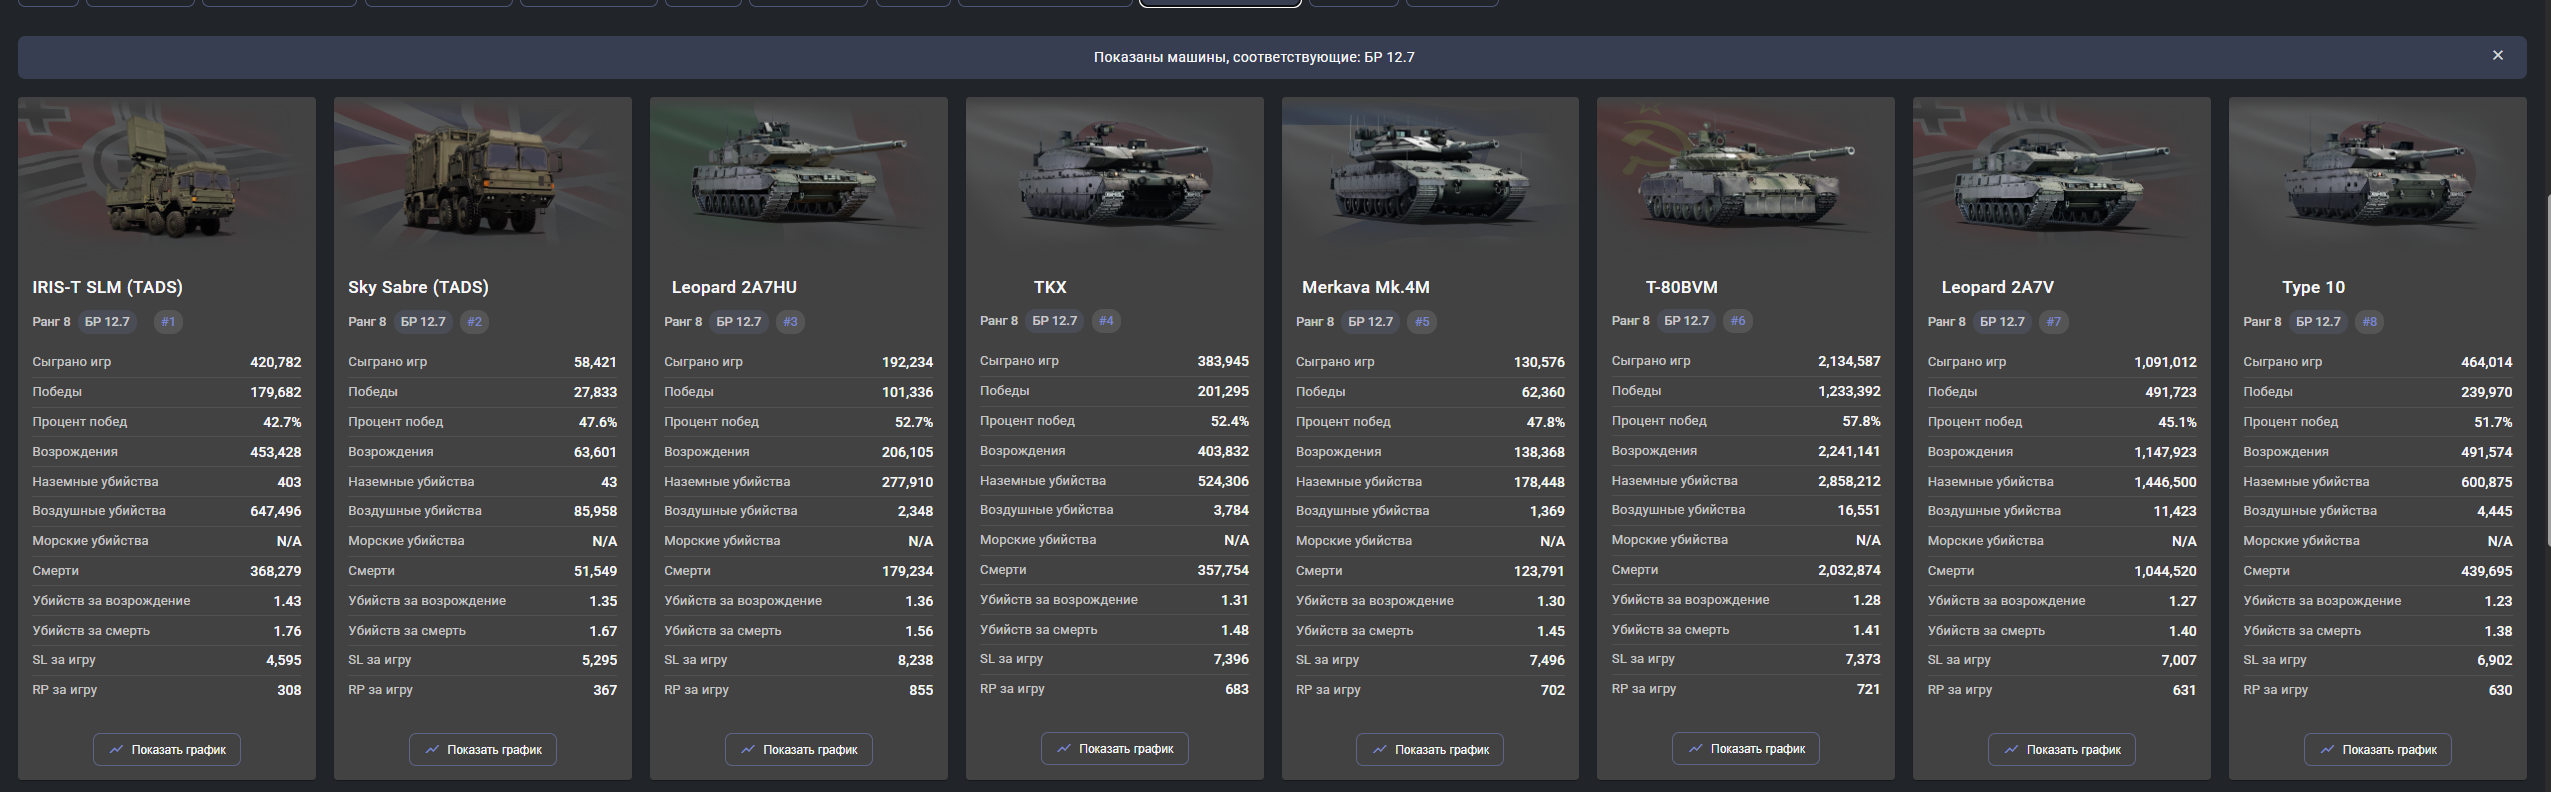Click the page's vertical scrollbar

[x=2547, y=370]
